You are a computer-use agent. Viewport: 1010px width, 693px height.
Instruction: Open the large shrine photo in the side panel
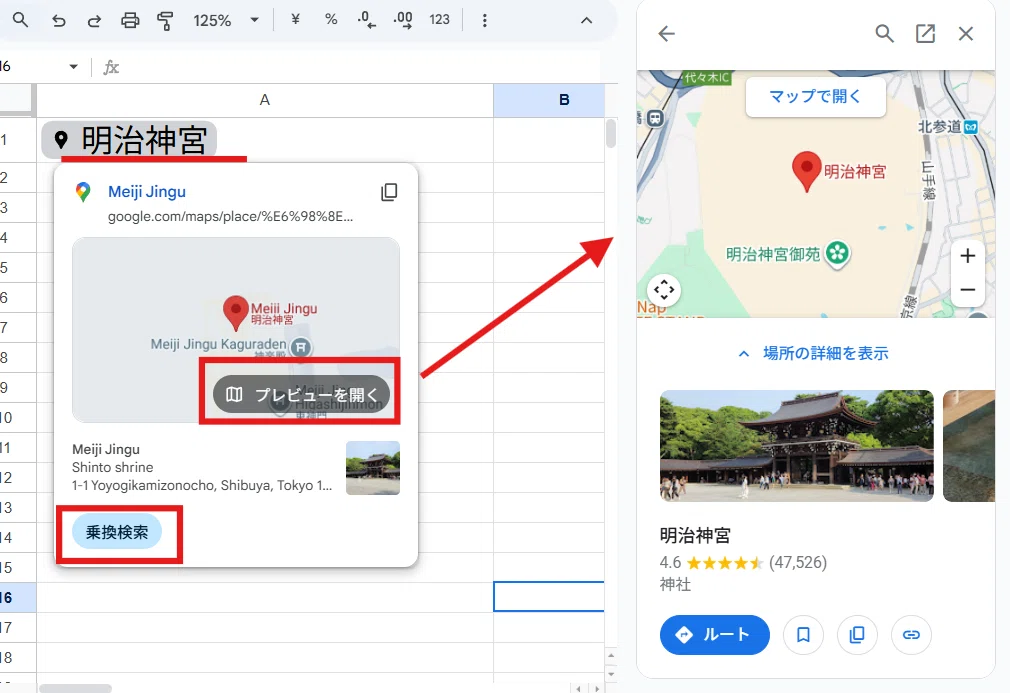pyautogui.click(x=797, y=446)
